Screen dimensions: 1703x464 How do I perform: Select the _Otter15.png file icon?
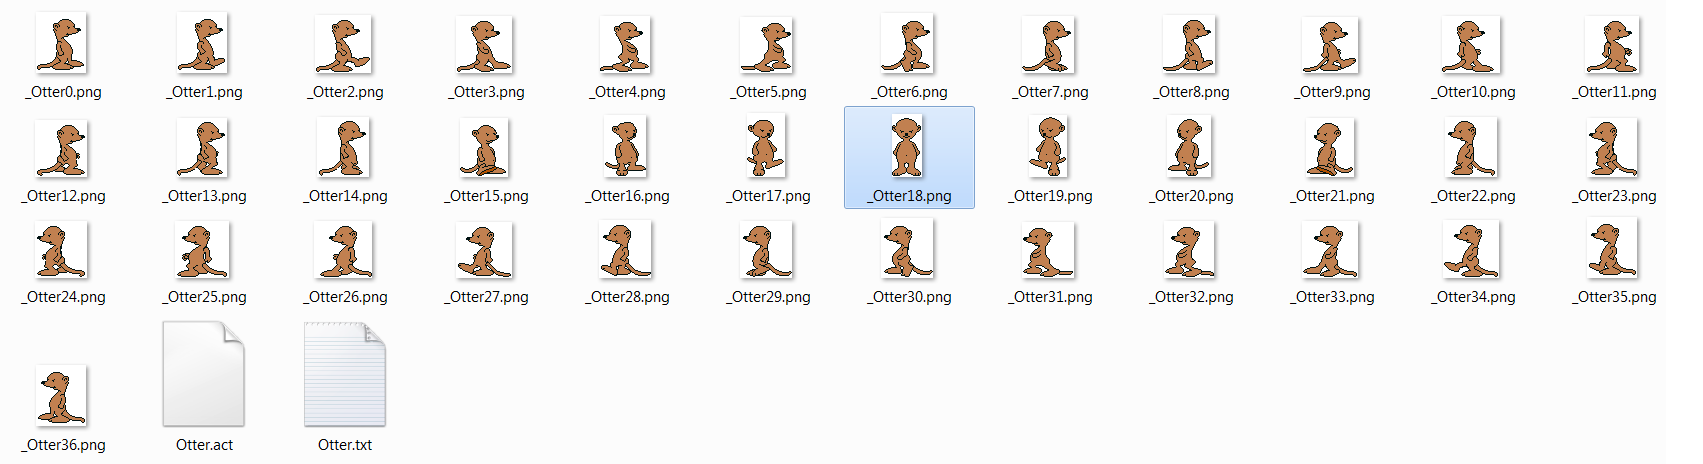(485, 148)
